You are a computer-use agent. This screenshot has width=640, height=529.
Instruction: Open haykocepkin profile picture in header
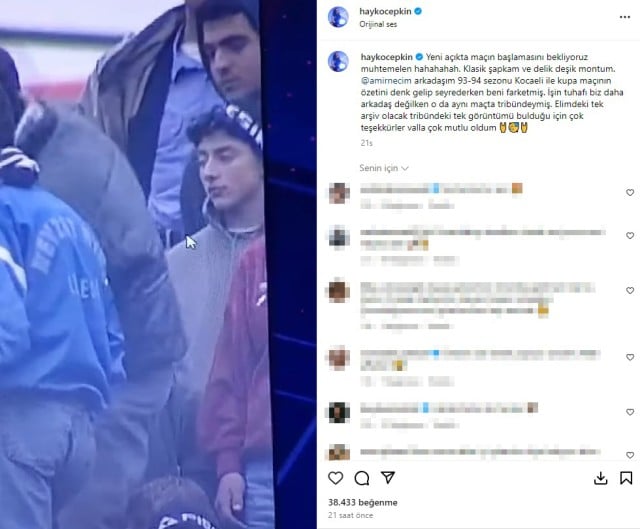click(x=338, y=17)
